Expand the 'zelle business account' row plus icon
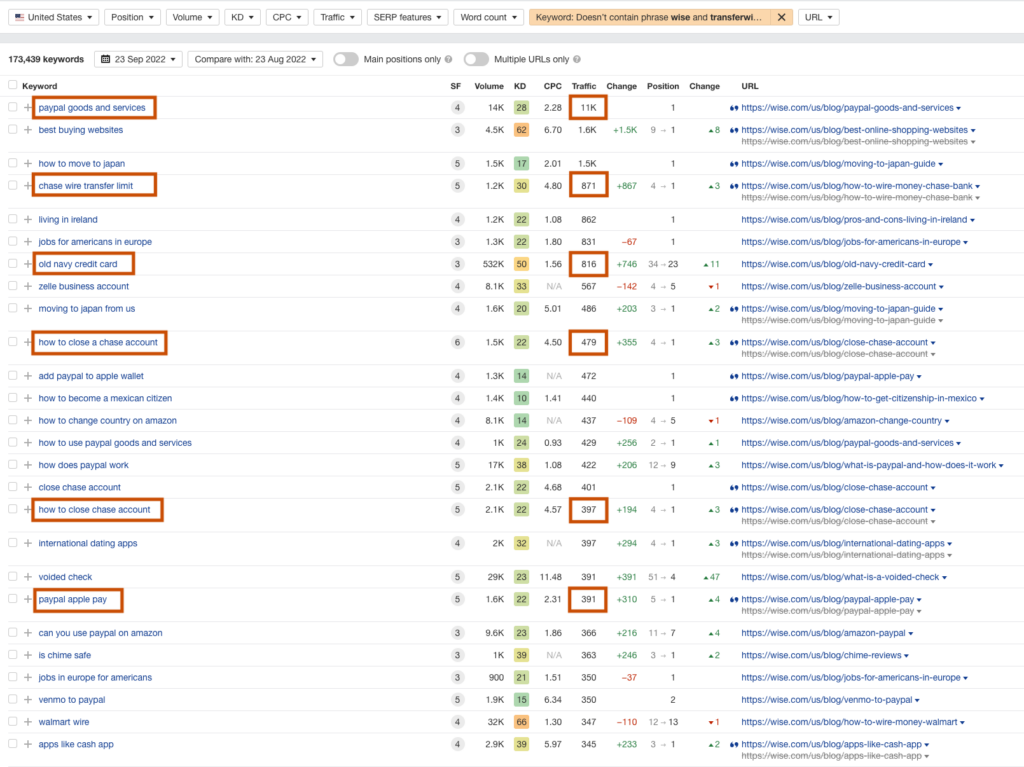The height and width of the screenshot is (767, 1024). pyautogui.click(x=27, y=286)
